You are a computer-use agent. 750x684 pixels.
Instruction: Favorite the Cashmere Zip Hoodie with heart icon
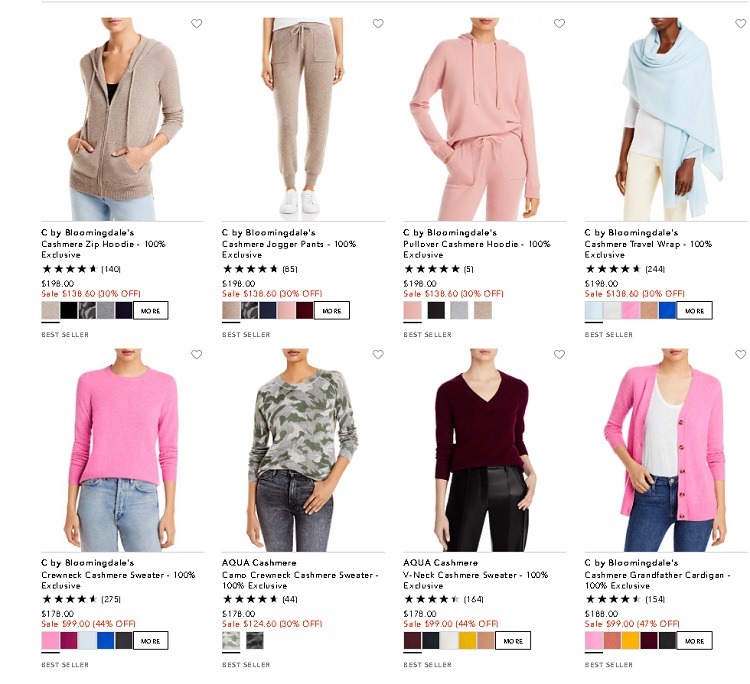tap(197, 23)
